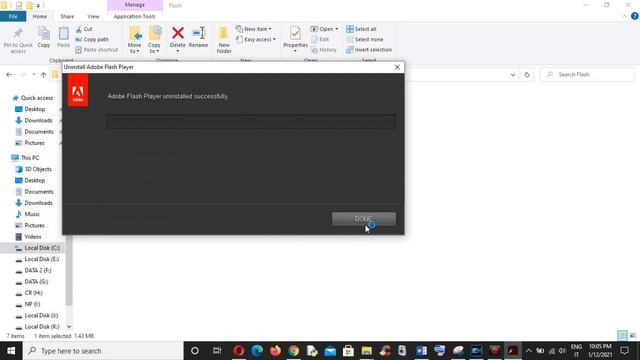Expand the Open dropdown in ribbon
The height and width of the screenshot is (360, 640).
(324, 29)
